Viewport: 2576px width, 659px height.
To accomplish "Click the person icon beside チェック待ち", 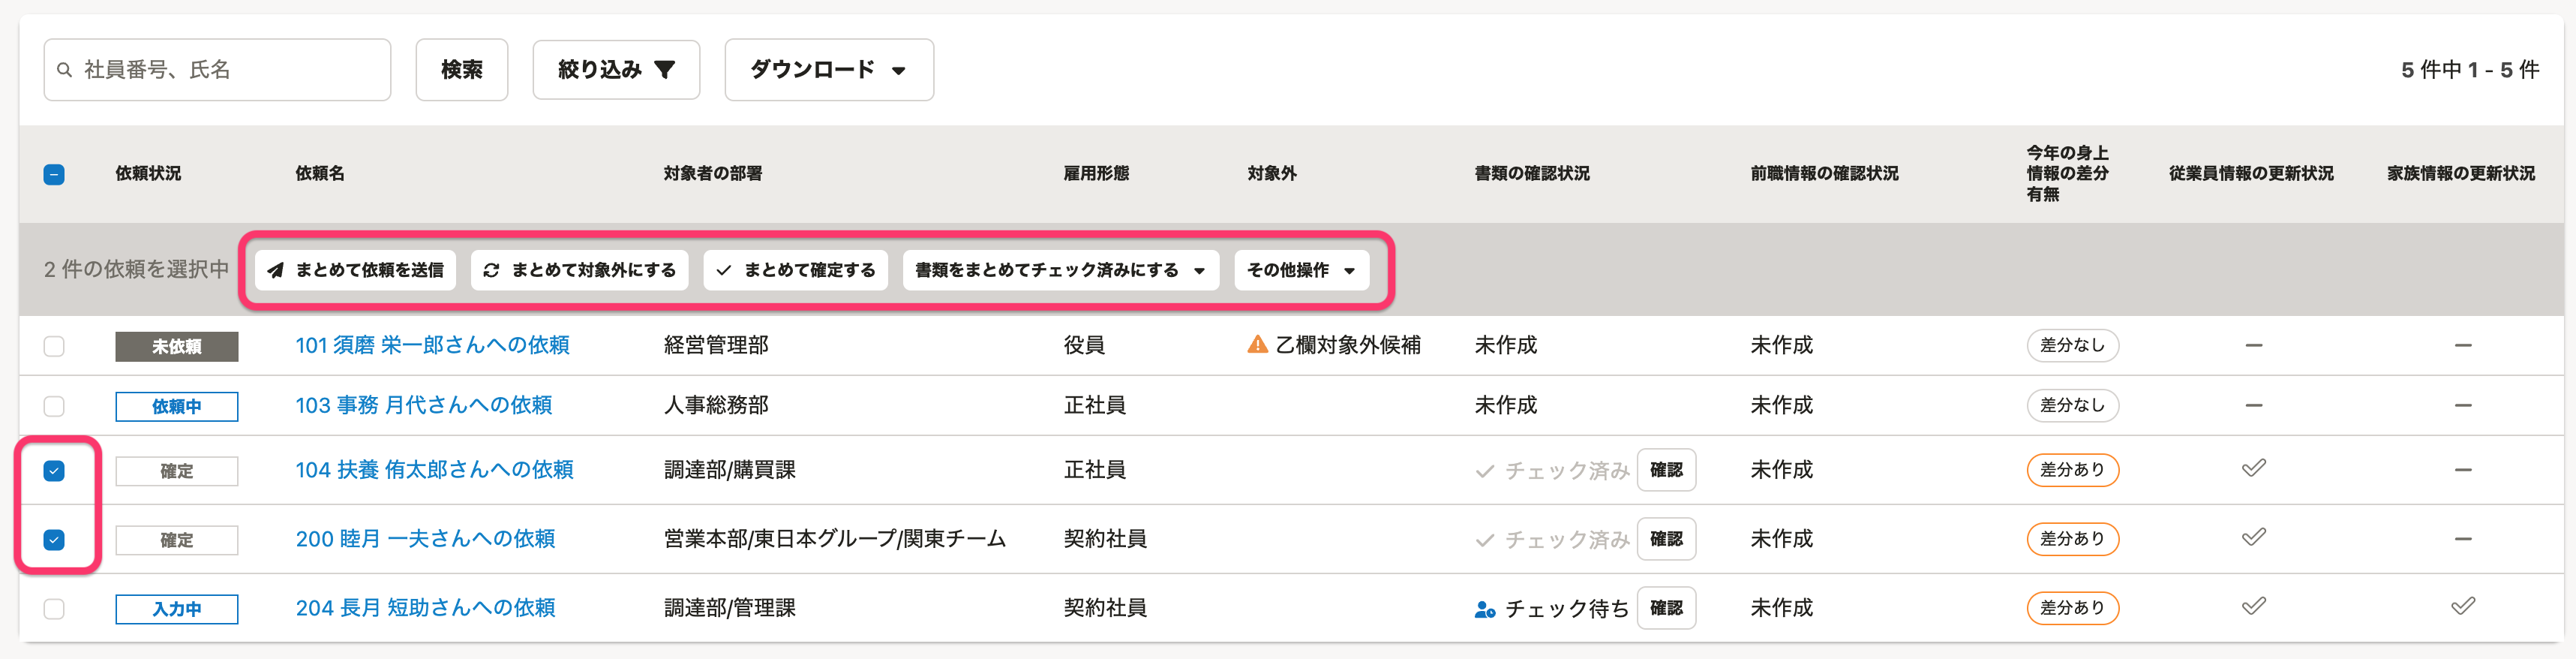I will point(1484,609).
